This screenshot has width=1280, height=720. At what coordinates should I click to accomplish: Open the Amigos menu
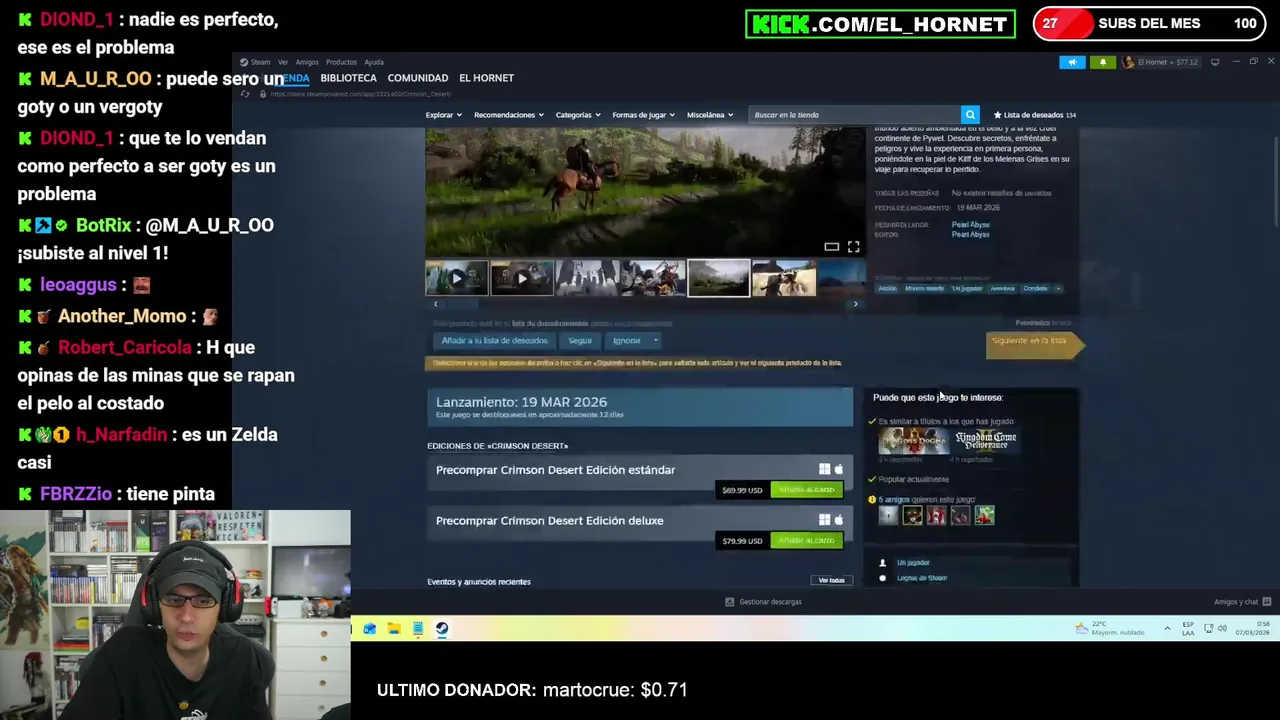(307, 62)
